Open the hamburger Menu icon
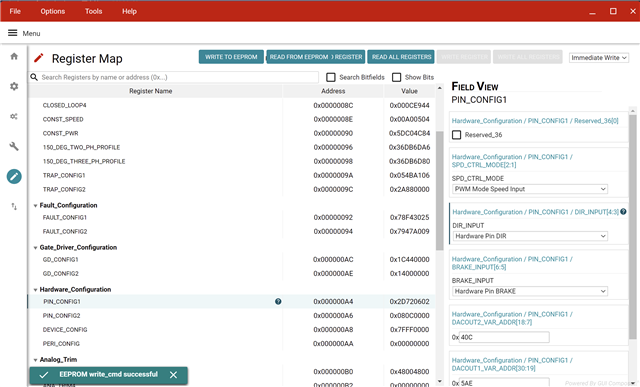The width and height of the screenshot is (640, 387). point(13,33)
